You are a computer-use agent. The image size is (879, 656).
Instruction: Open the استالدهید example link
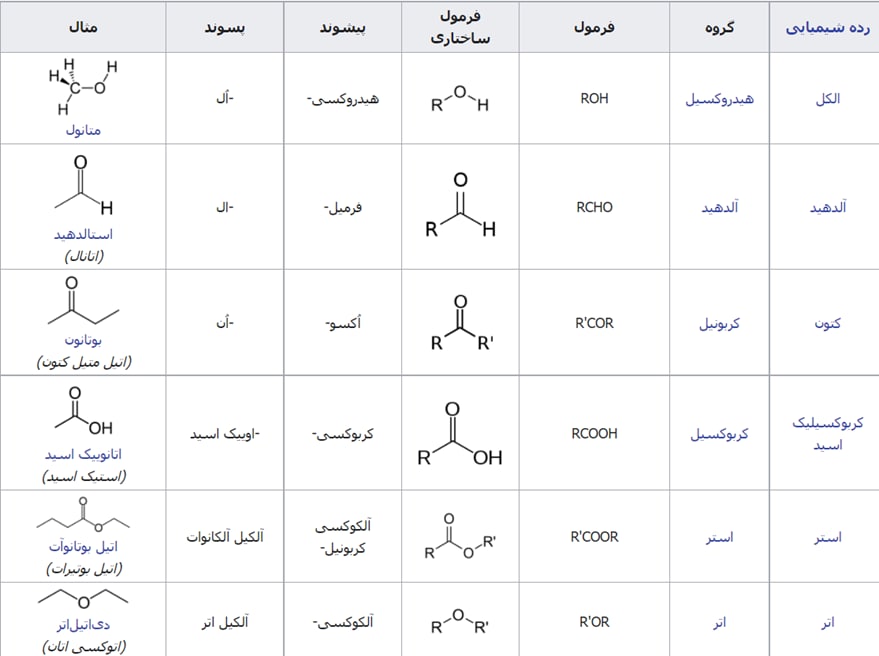point(83,234)
